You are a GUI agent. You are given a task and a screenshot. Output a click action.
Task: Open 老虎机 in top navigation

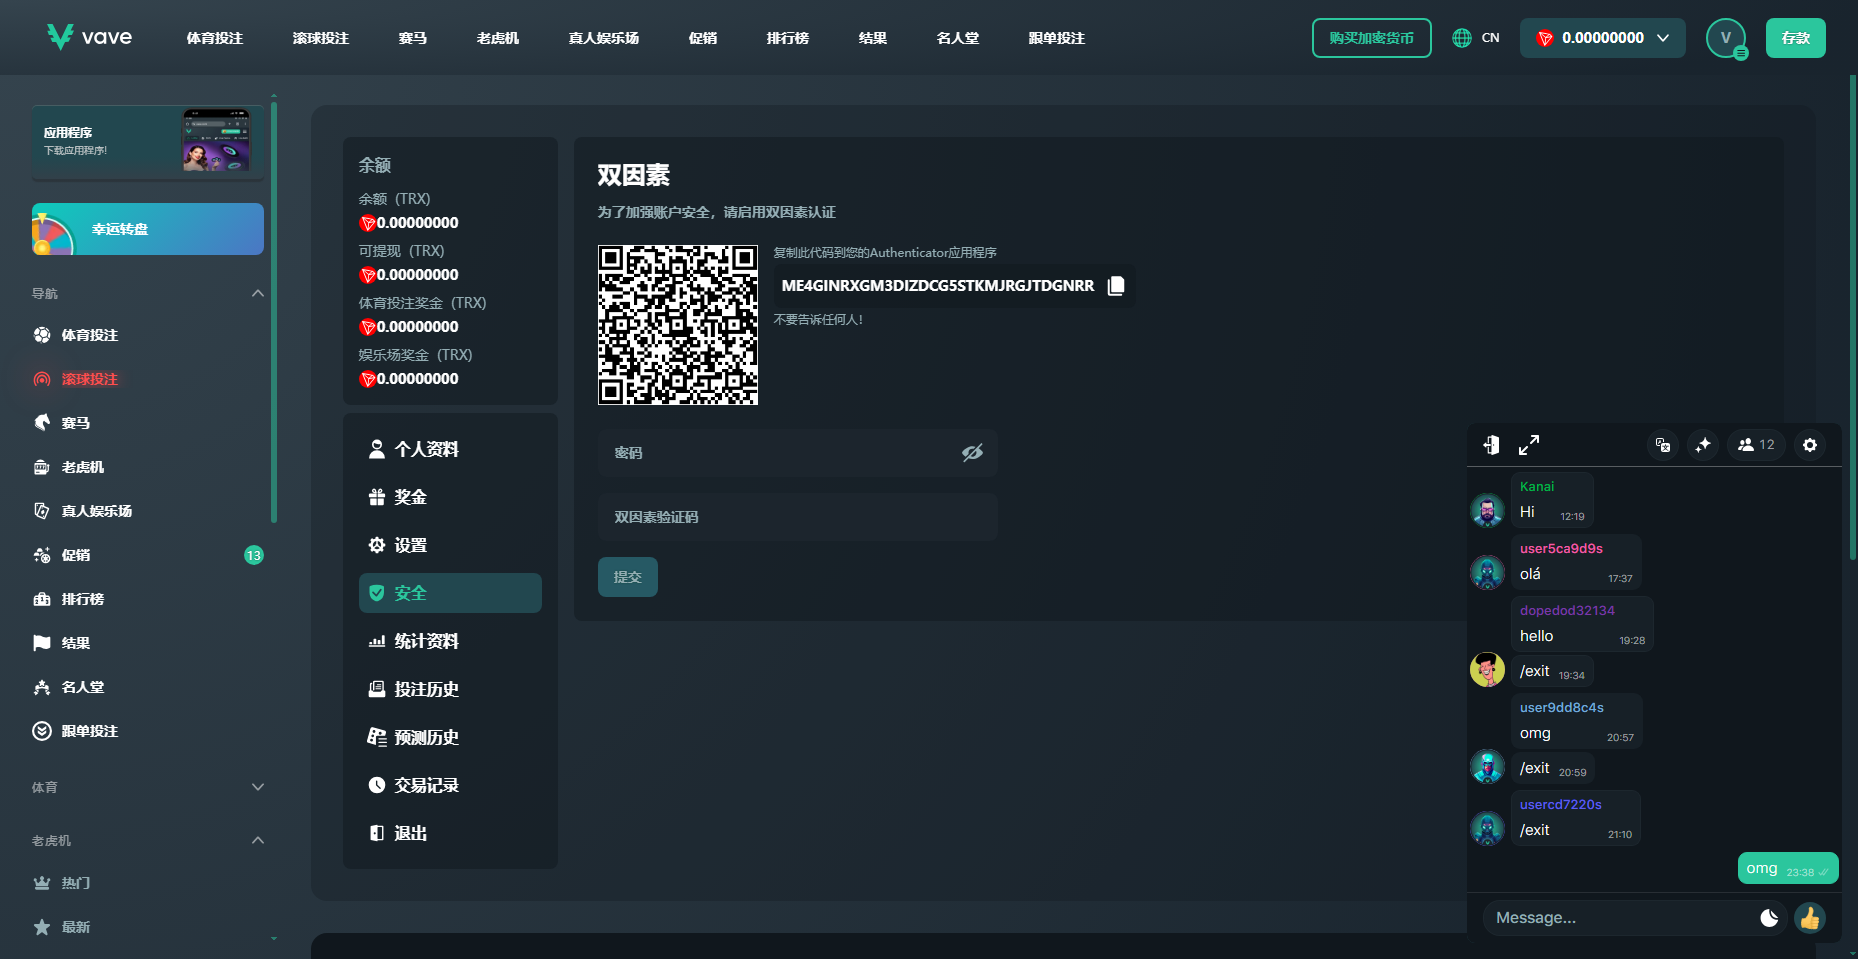(x=498, y=38)
